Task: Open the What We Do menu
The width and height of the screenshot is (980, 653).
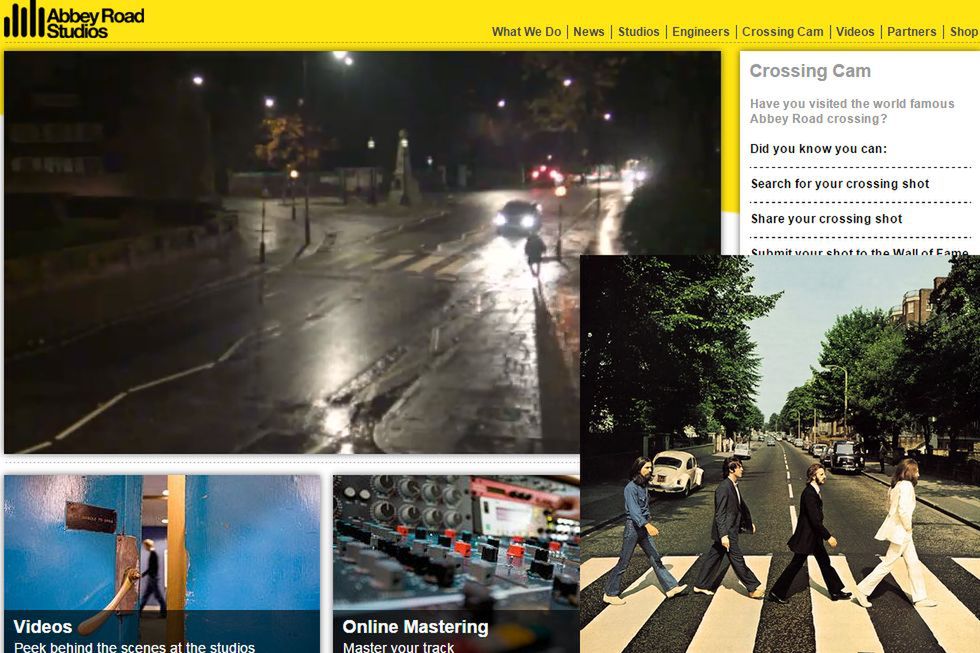Action: pyautogui.click(x=526, y=32)
